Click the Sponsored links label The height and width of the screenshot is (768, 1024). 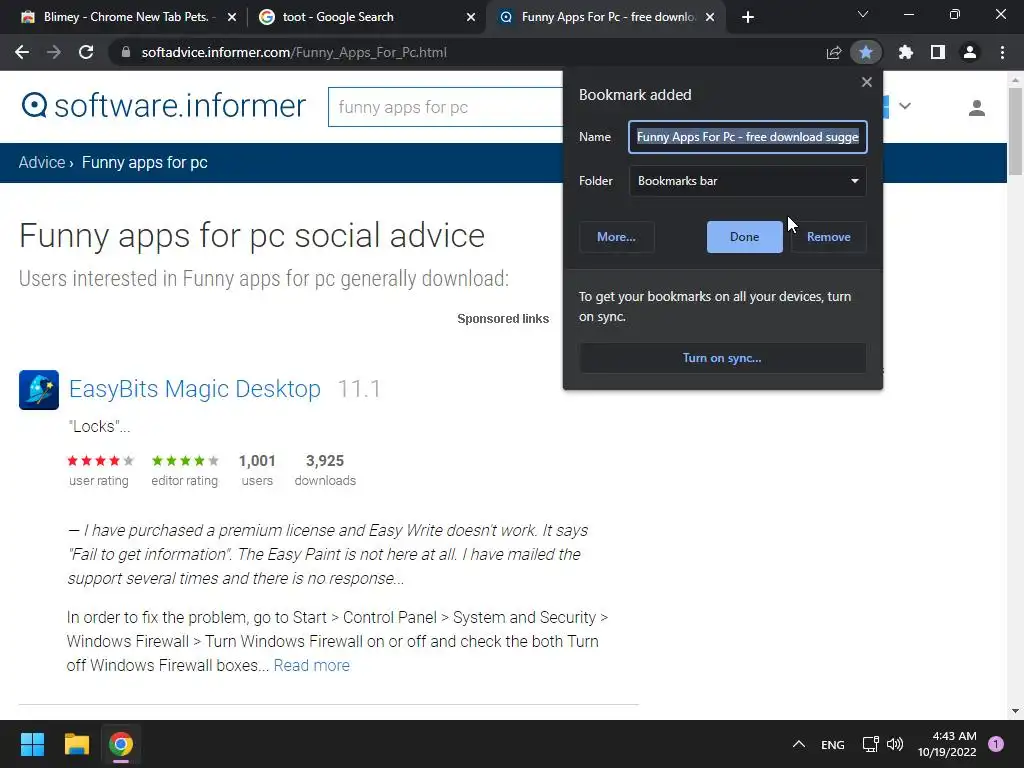pyautogui.click(x=503, y=319)
